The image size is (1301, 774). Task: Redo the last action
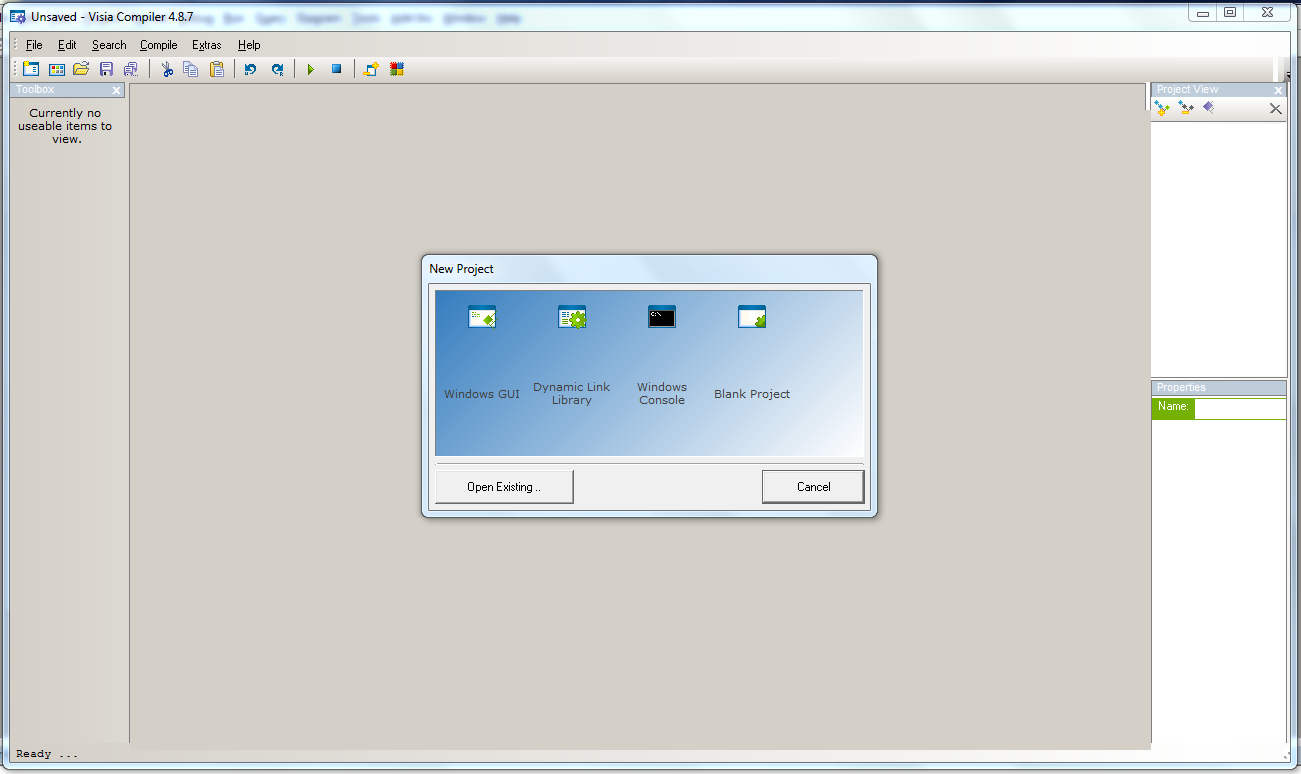tap(278, 68)
